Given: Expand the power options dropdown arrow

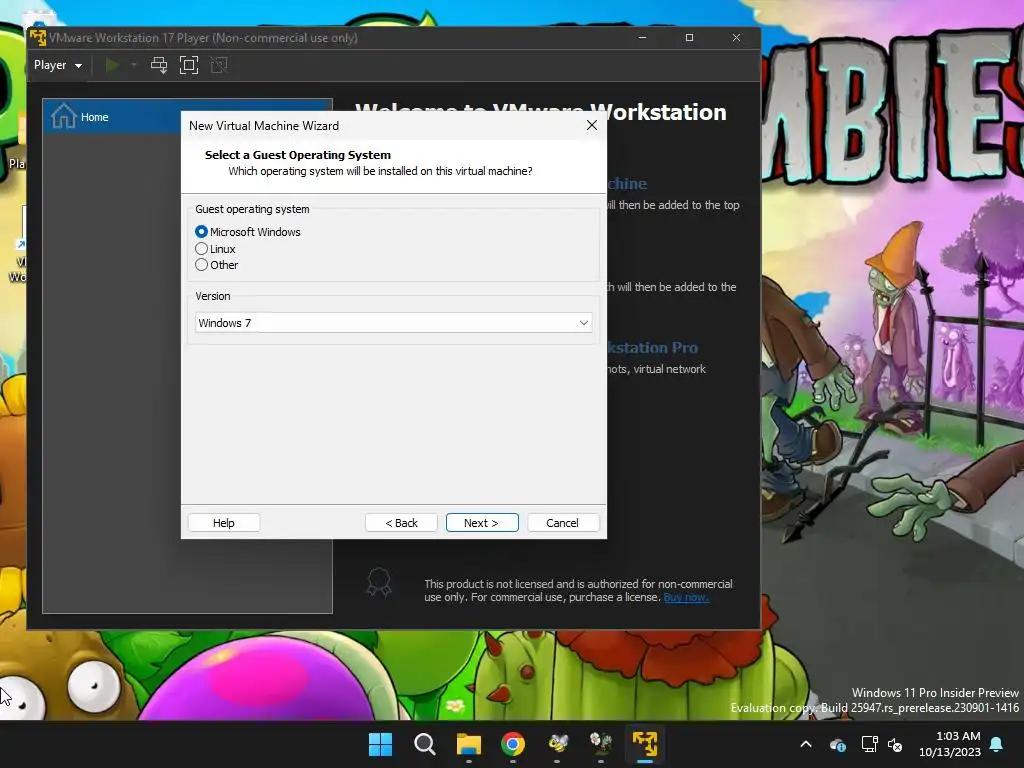Looking at the screenshot, I should point(134,65).
